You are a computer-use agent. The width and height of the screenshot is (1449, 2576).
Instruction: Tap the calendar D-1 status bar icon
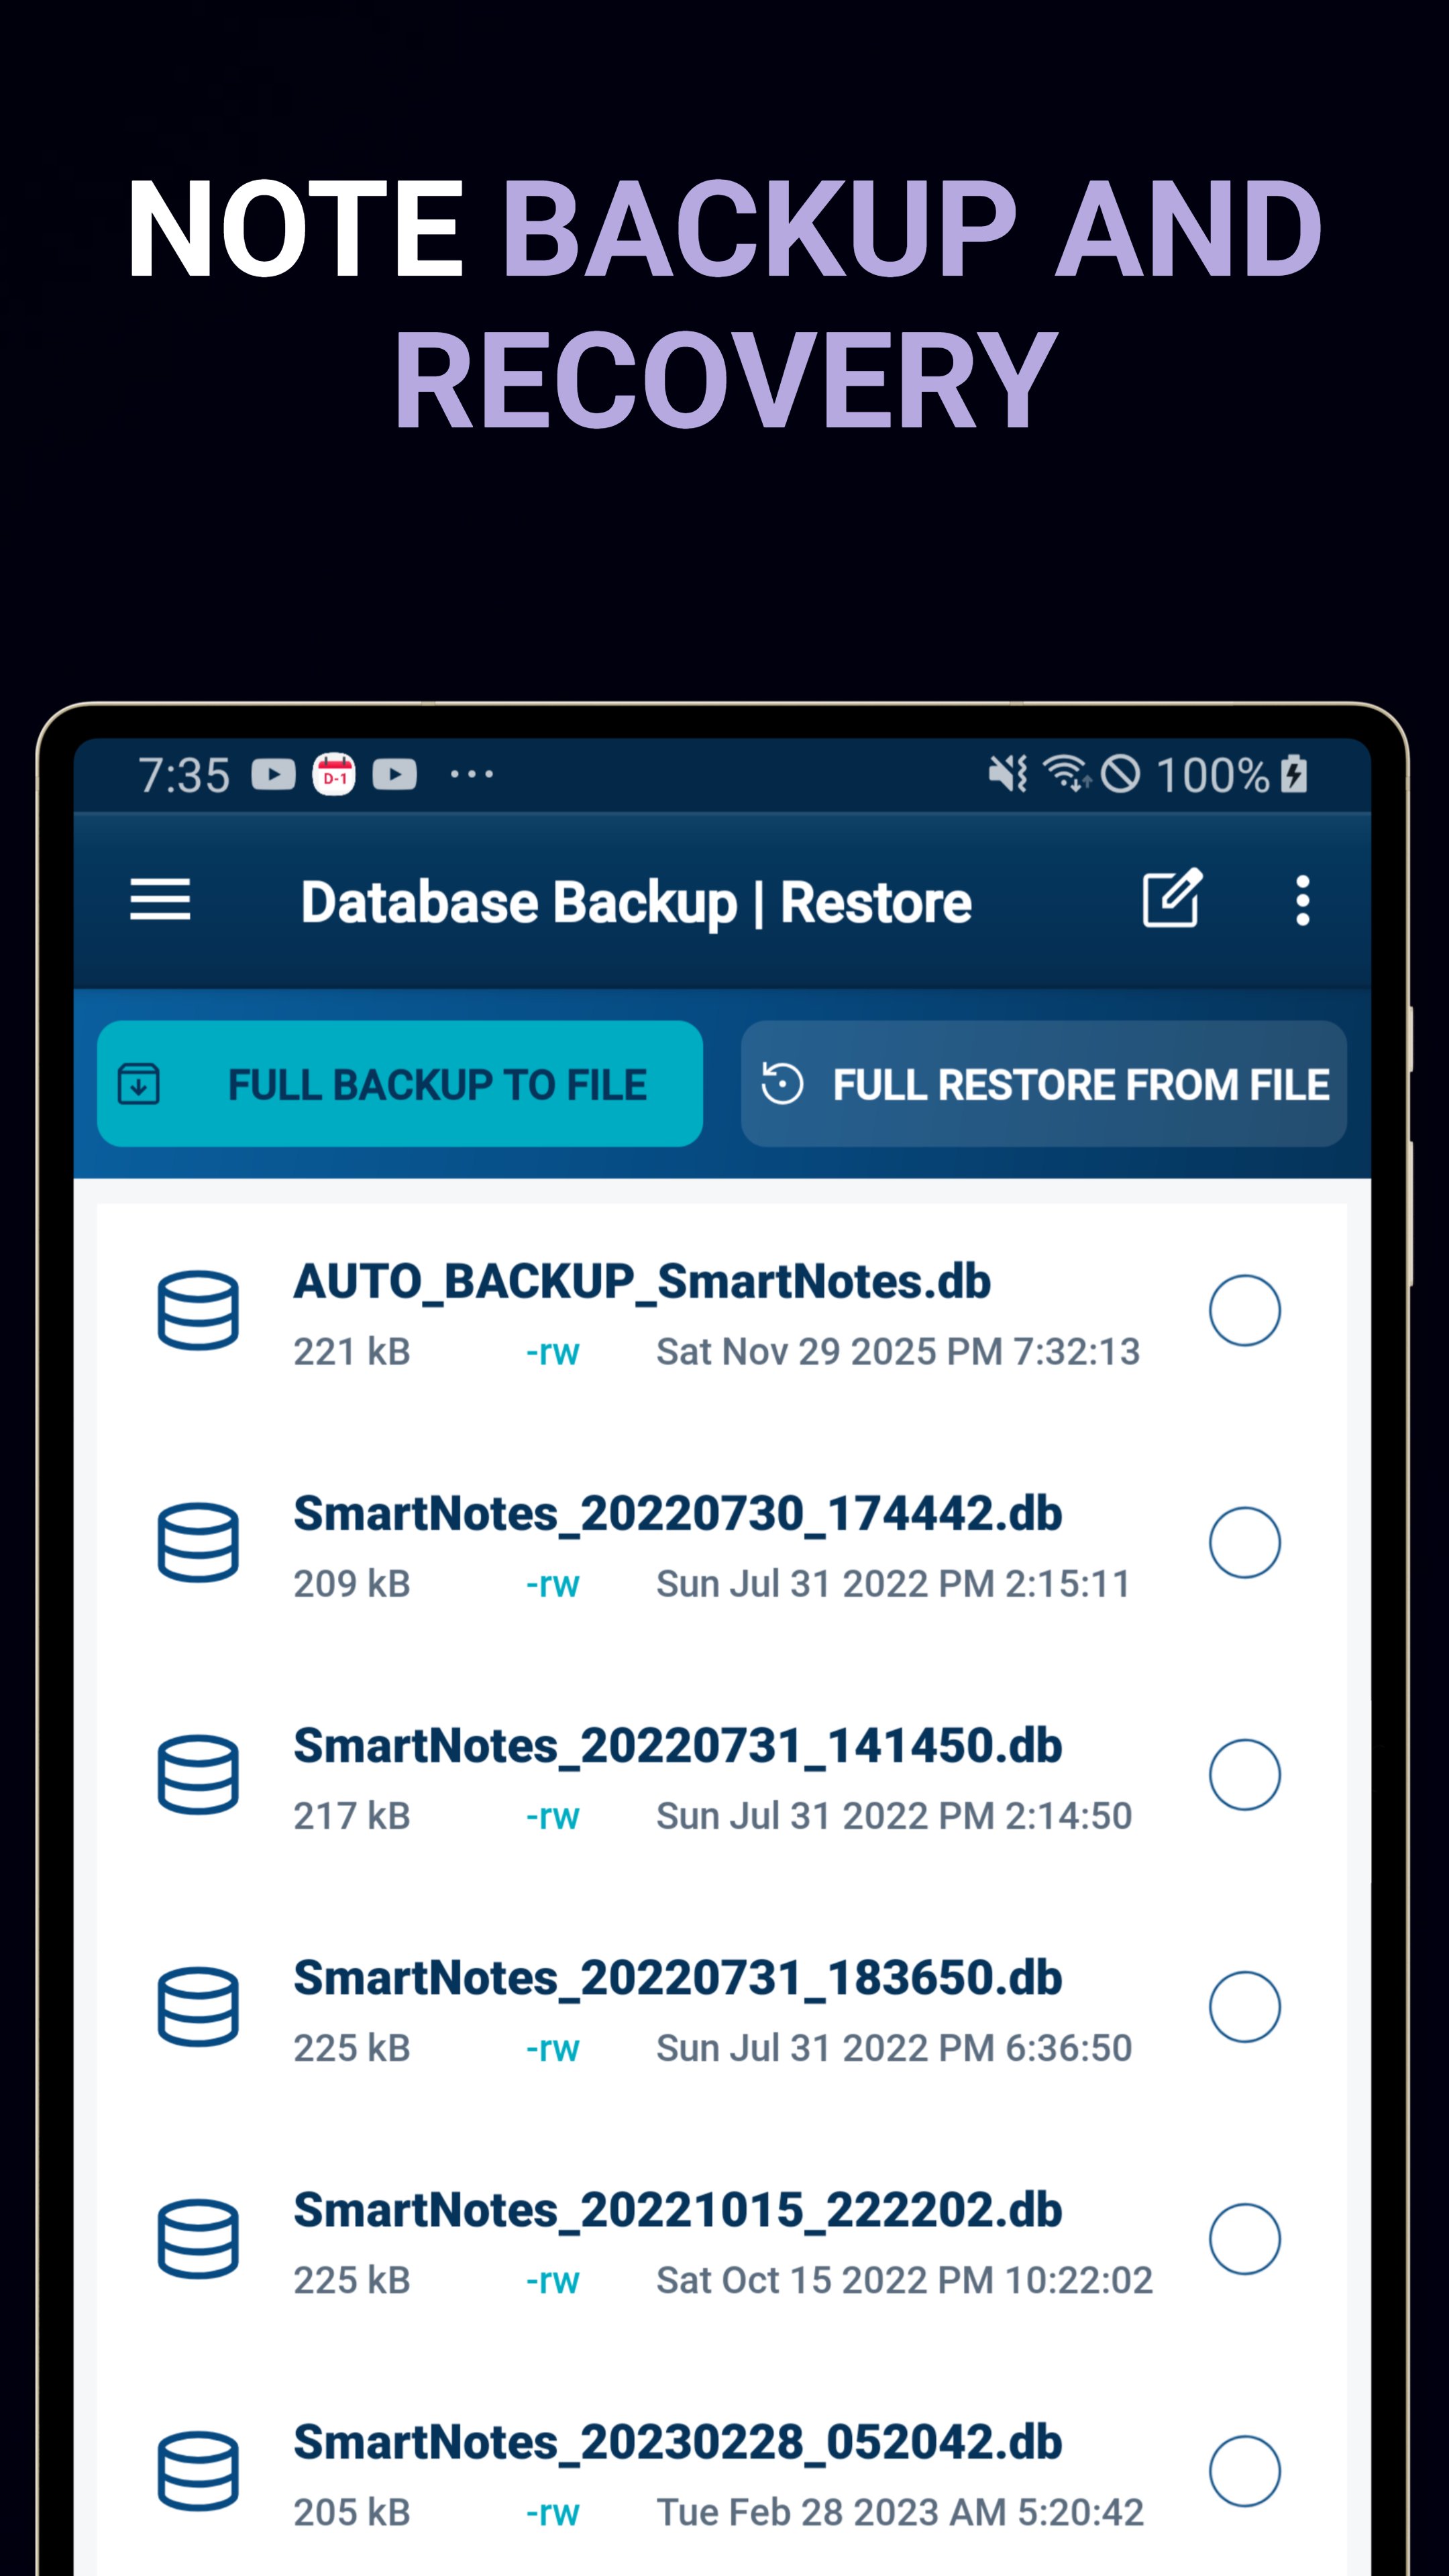point(334,774)
